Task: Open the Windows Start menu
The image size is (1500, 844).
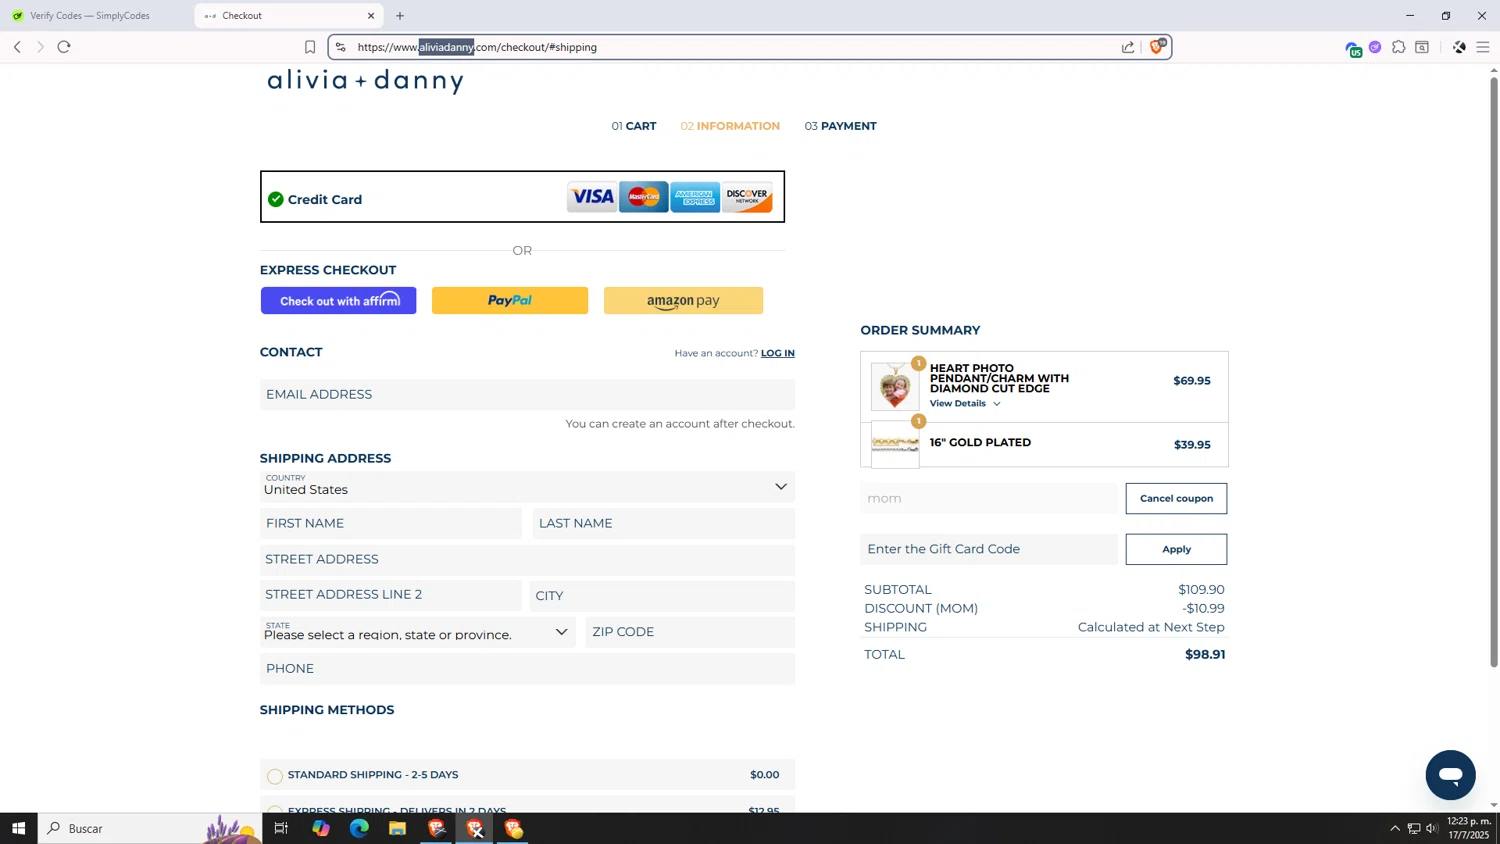Action: pyautogui.click(x=18, y=828)
